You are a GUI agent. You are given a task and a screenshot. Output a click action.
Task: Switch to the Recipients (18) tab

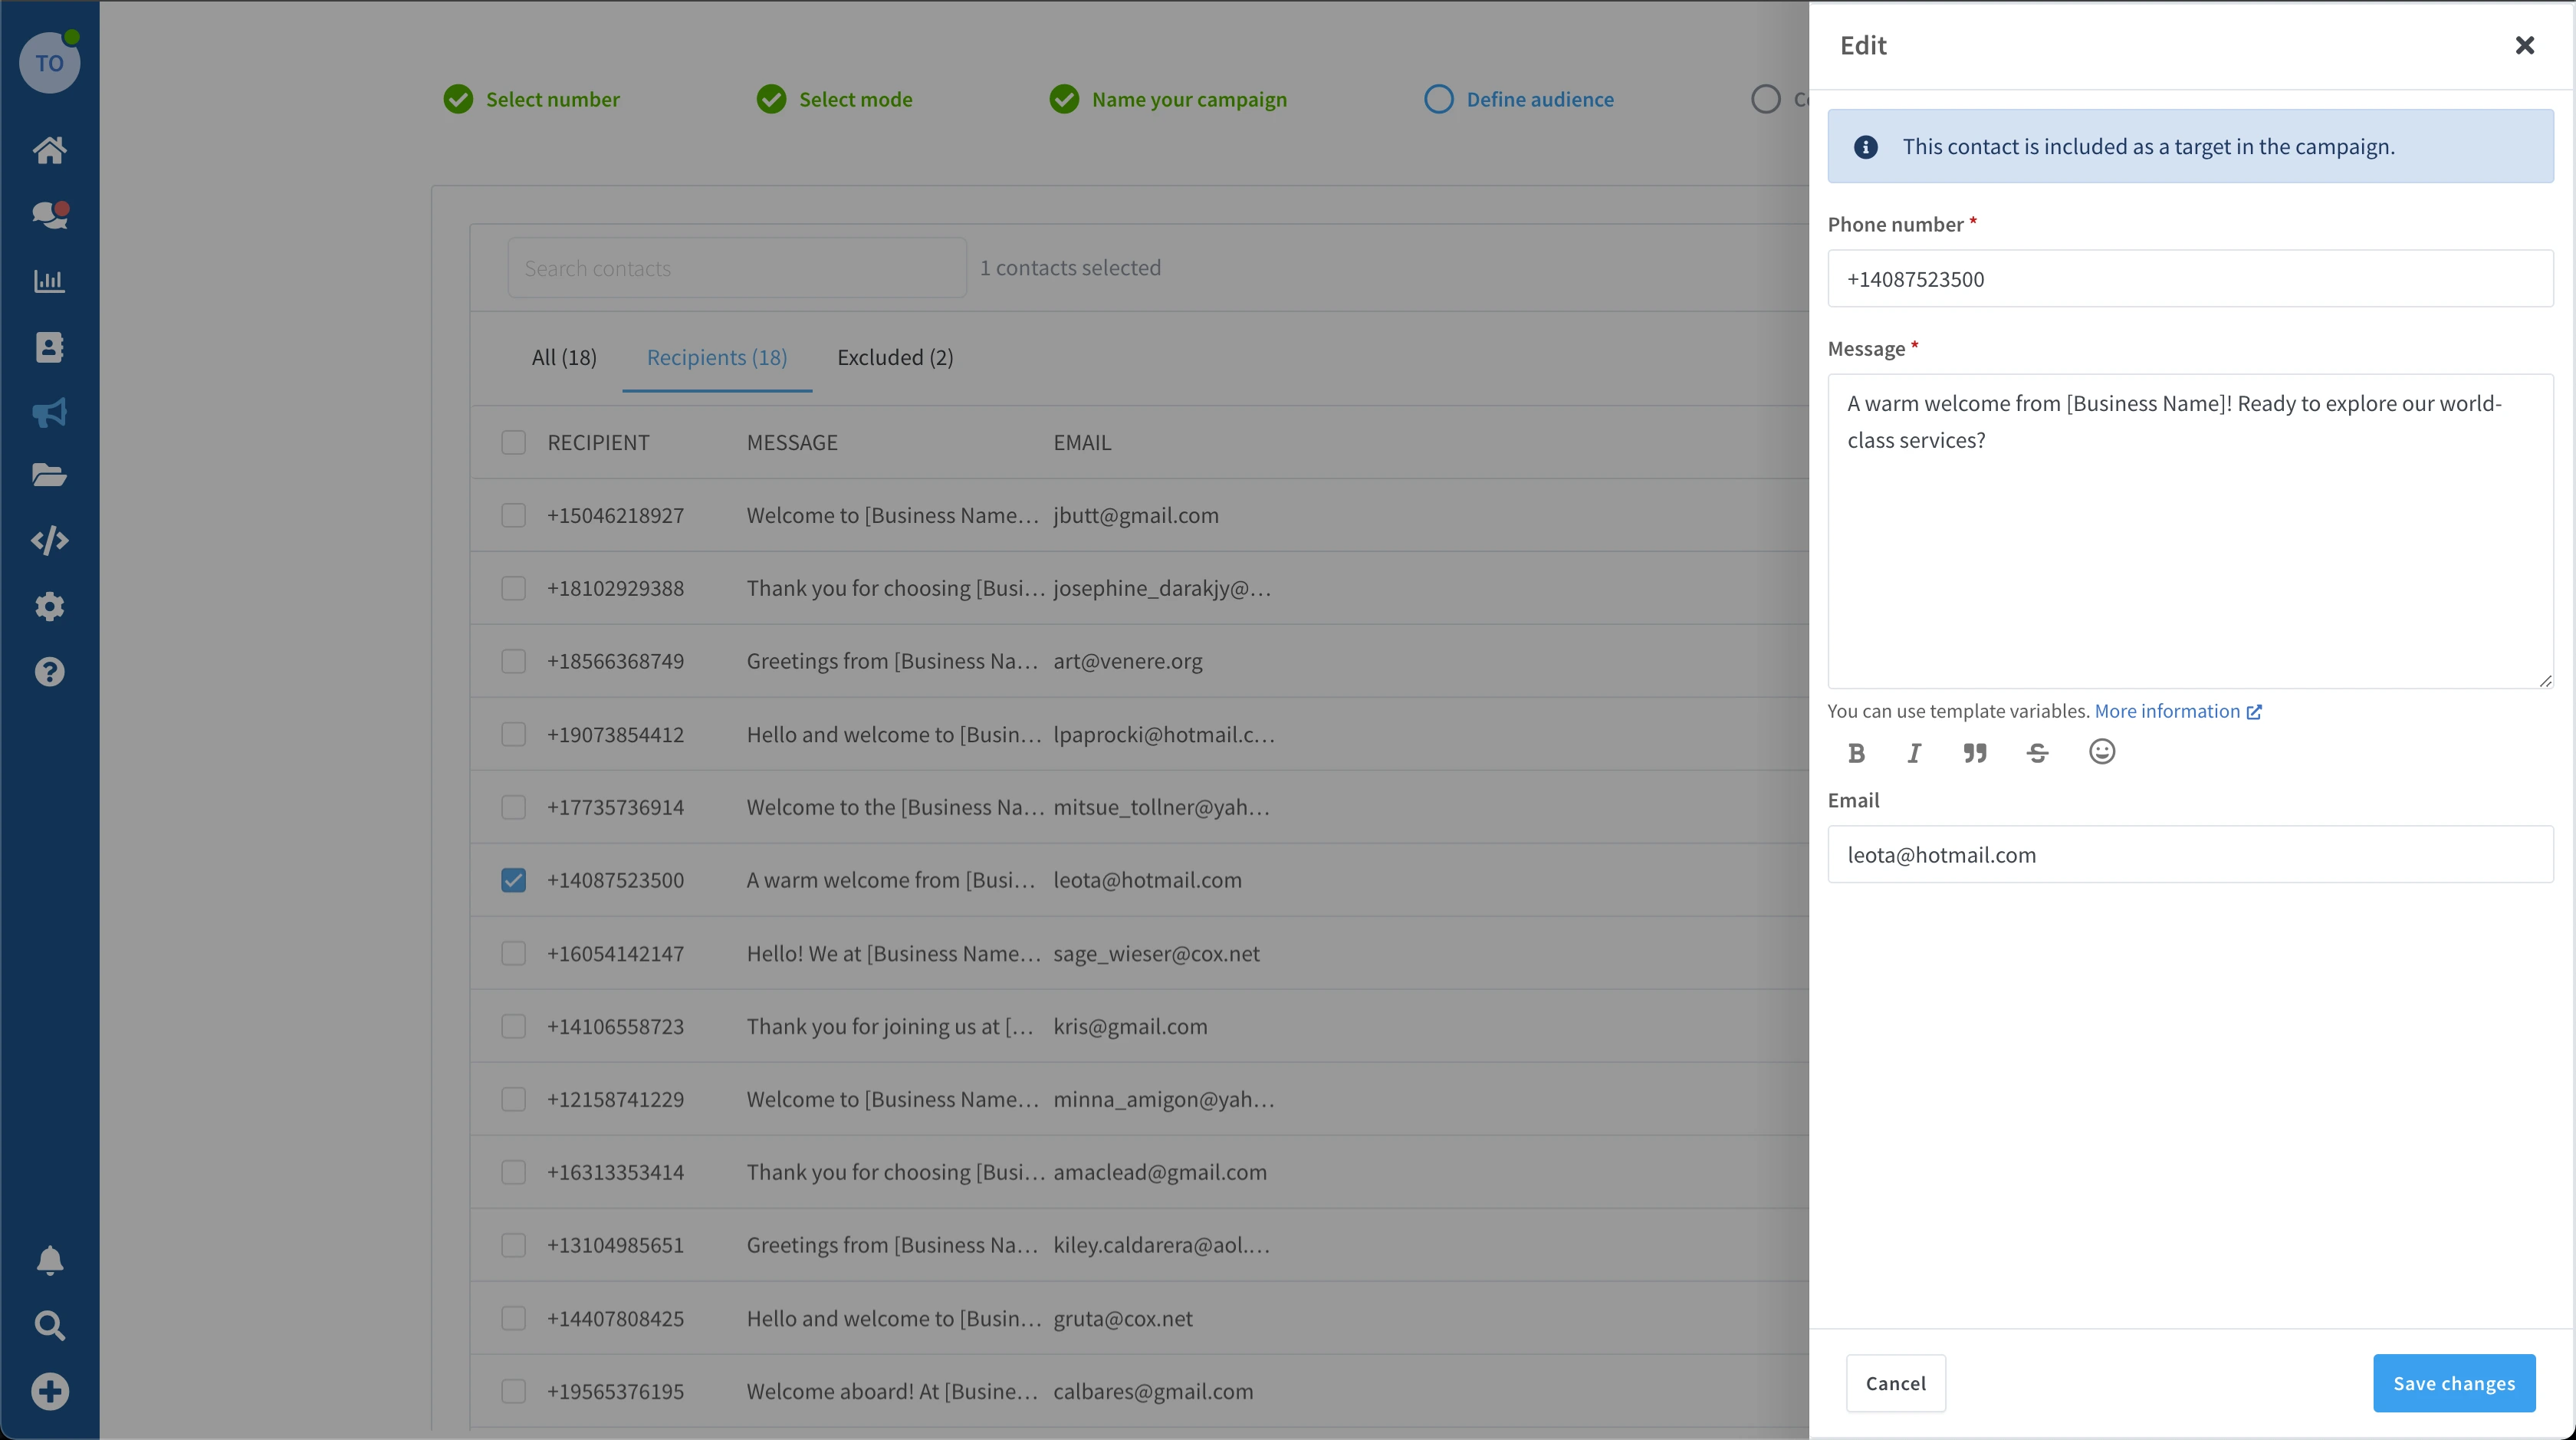717,357
